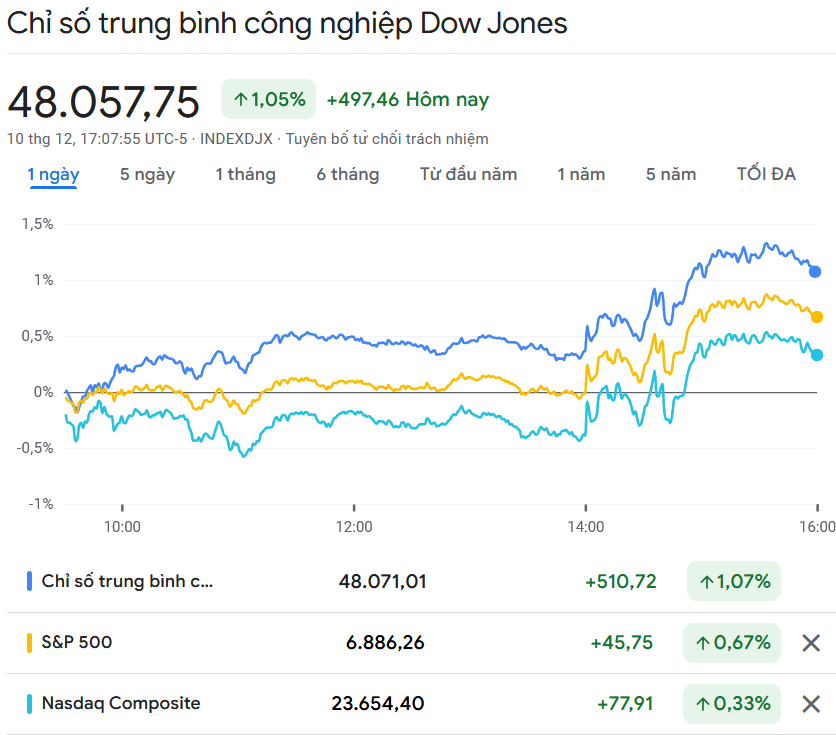This screenshot has height=735, width=836.
Task: Click the 1,07% Dow Jones change badge
Action: click(734, 581)
